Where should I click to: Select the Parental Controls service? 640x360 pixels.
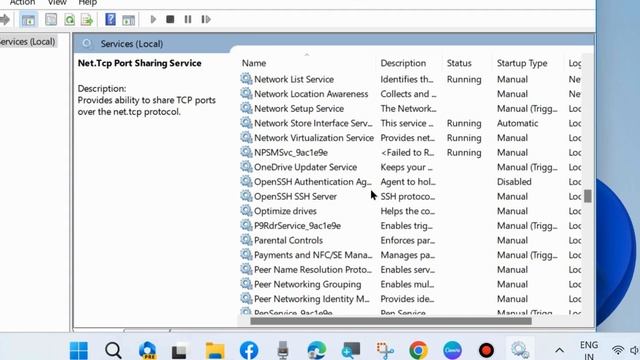pos(410,240)
